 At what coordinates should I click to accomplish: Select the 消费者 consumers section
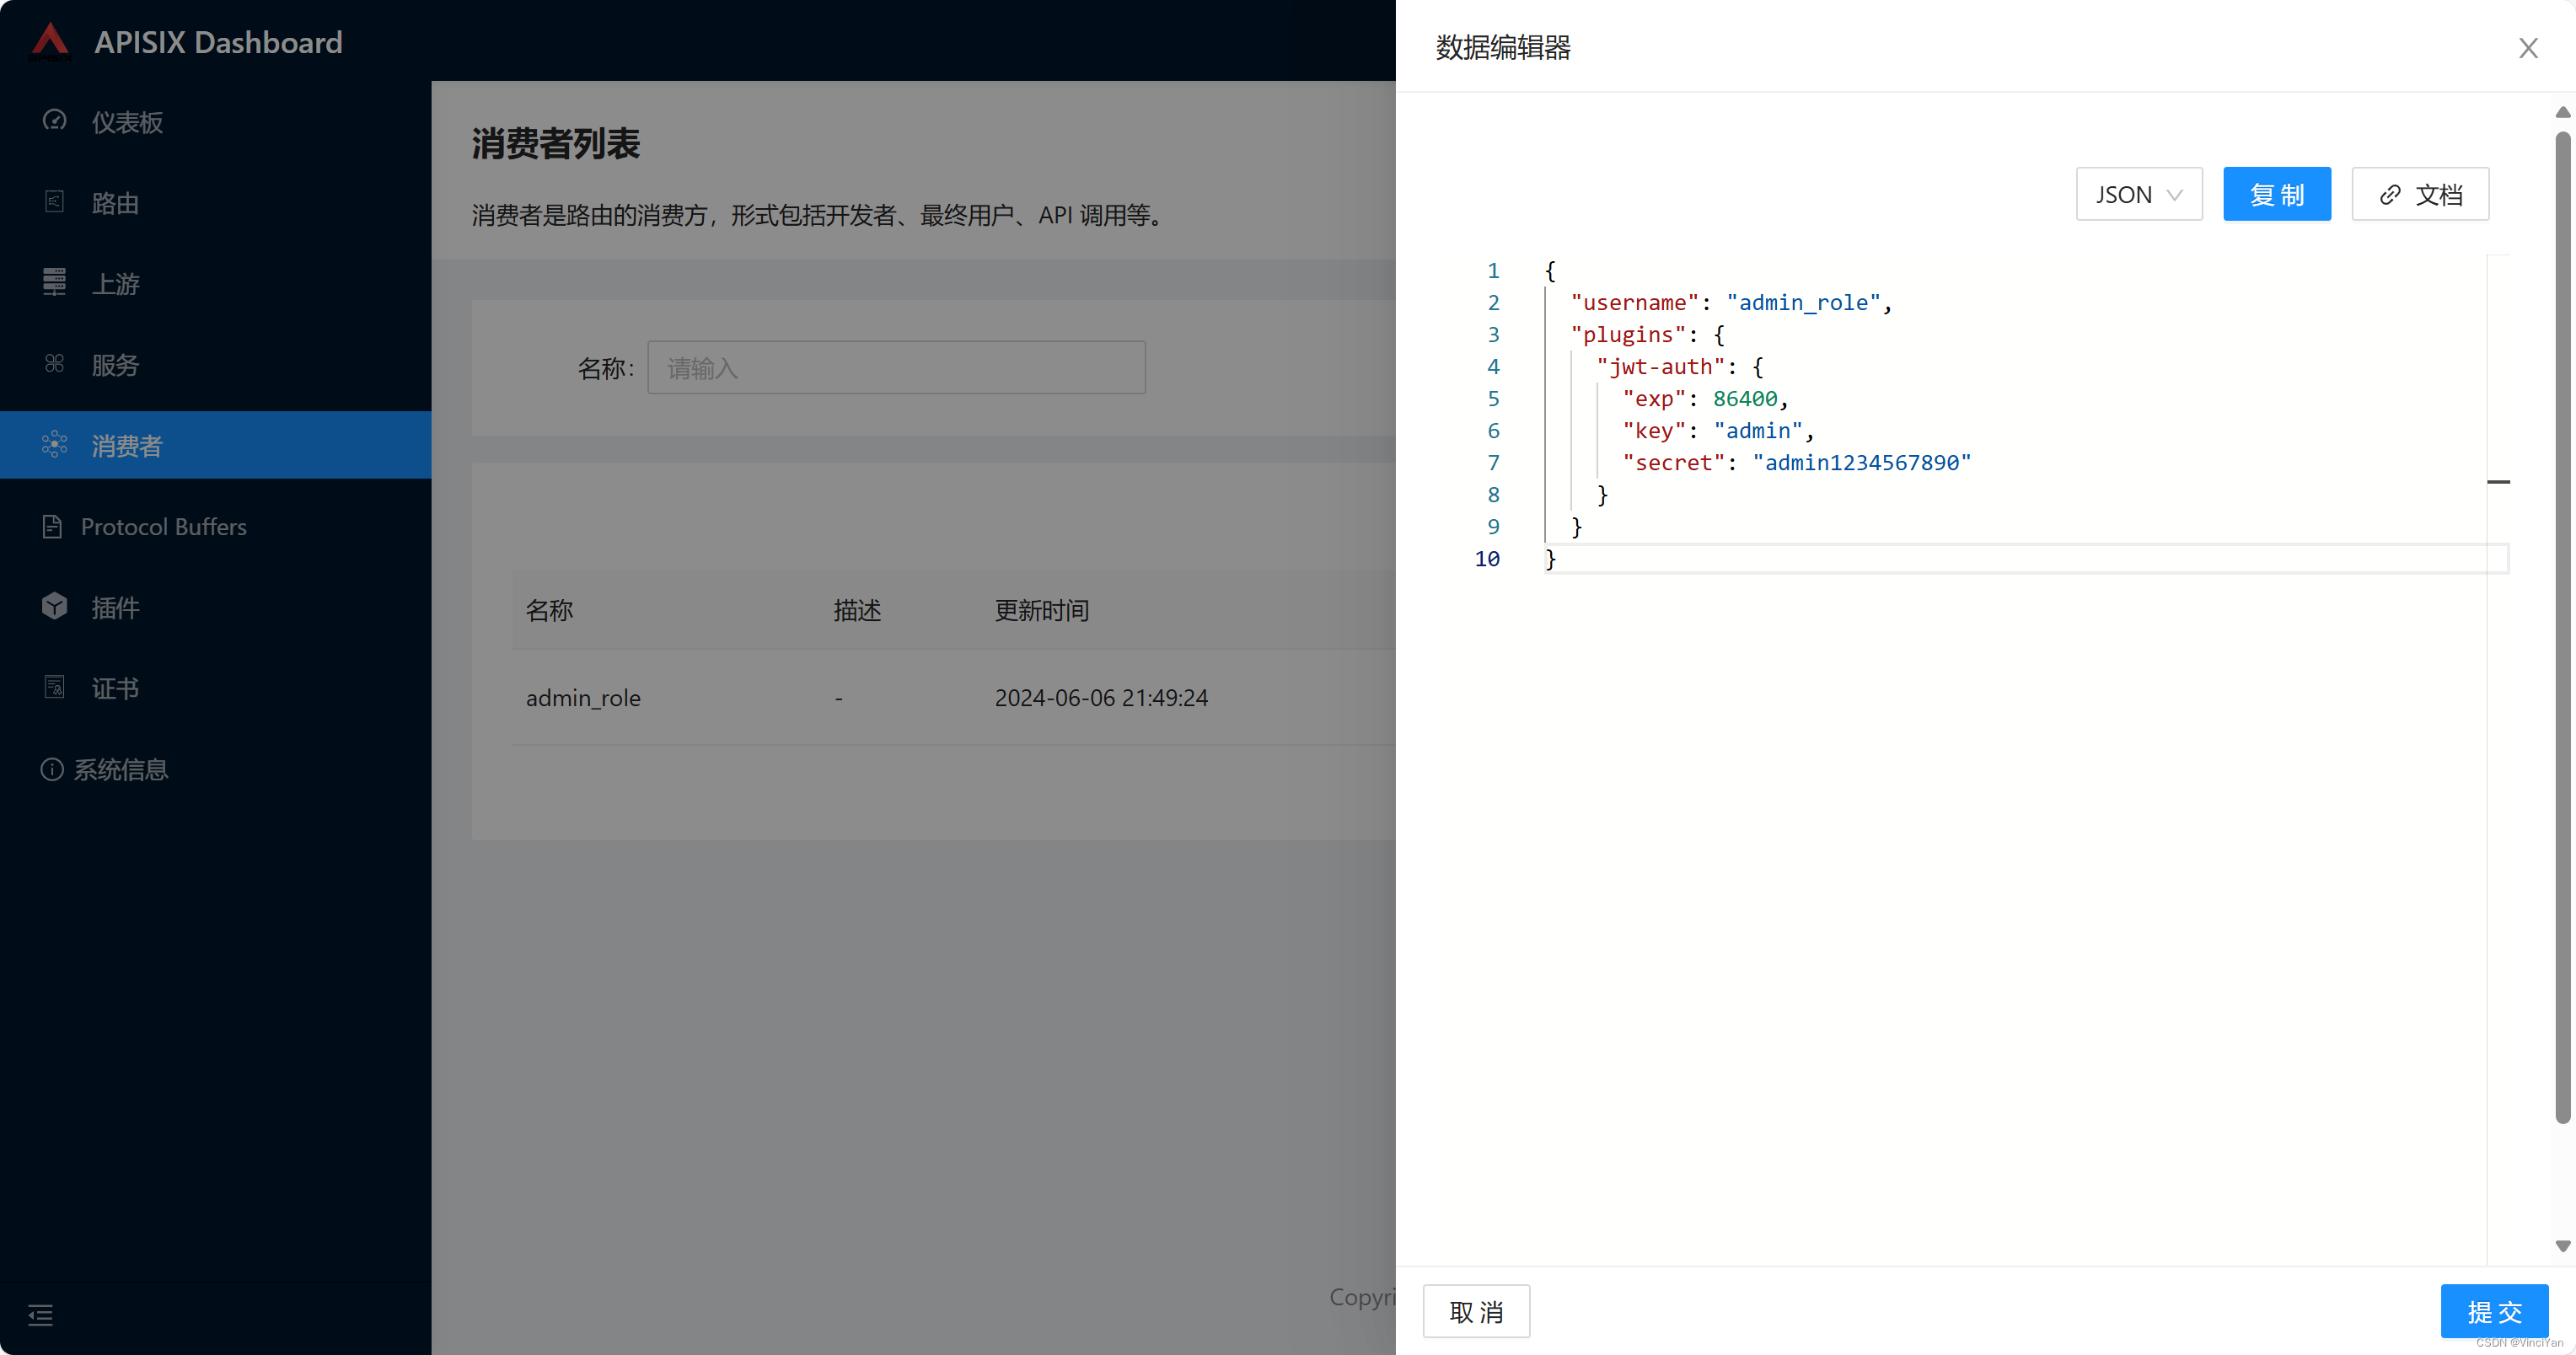coord(126,445)
